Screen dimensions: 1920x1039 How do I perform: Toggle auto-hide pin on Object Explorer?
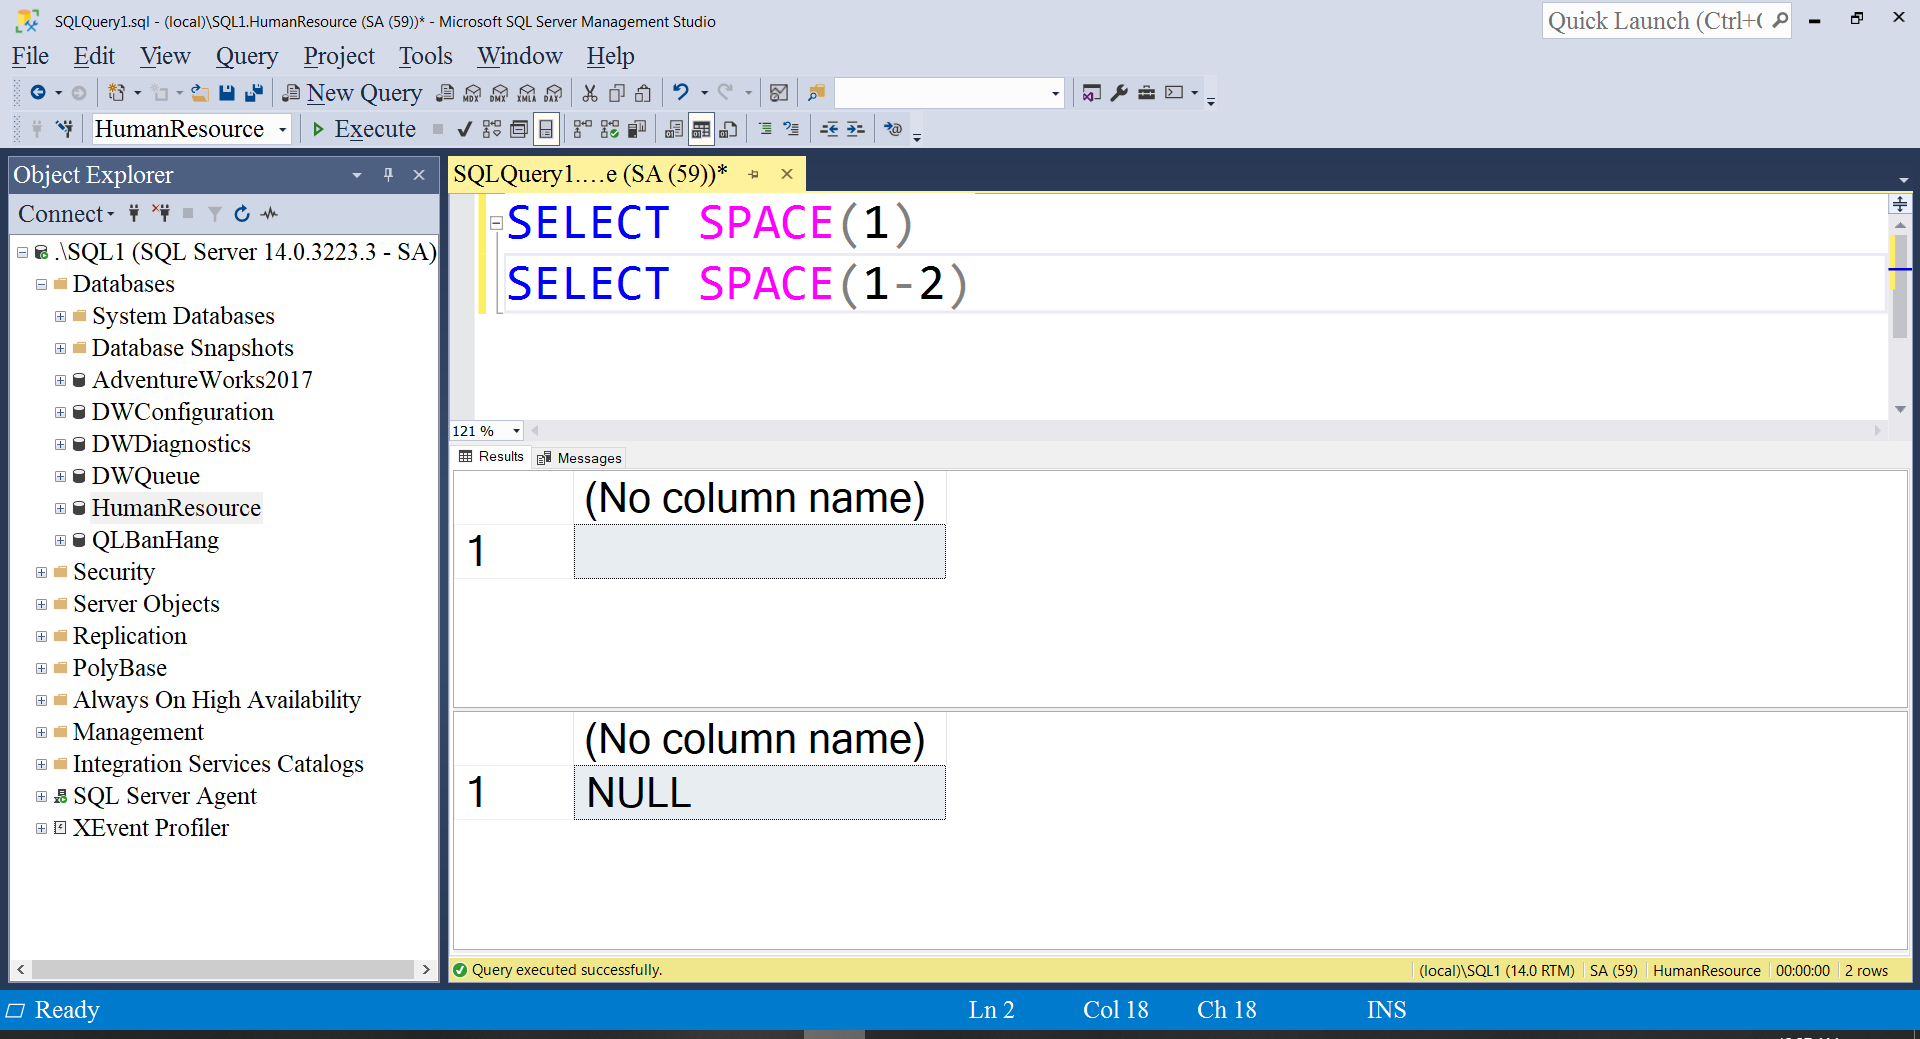(388, 175)
